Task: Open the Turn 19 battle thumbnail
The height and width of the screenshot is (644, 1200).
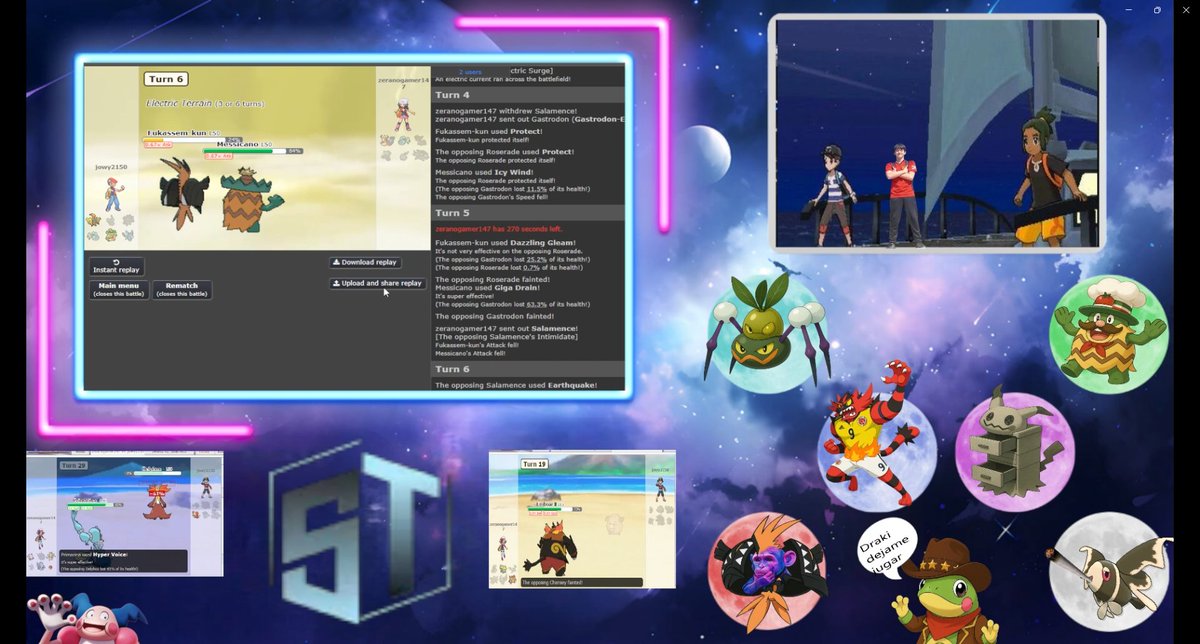Action: pyautogui.click(x=582, y=519)
